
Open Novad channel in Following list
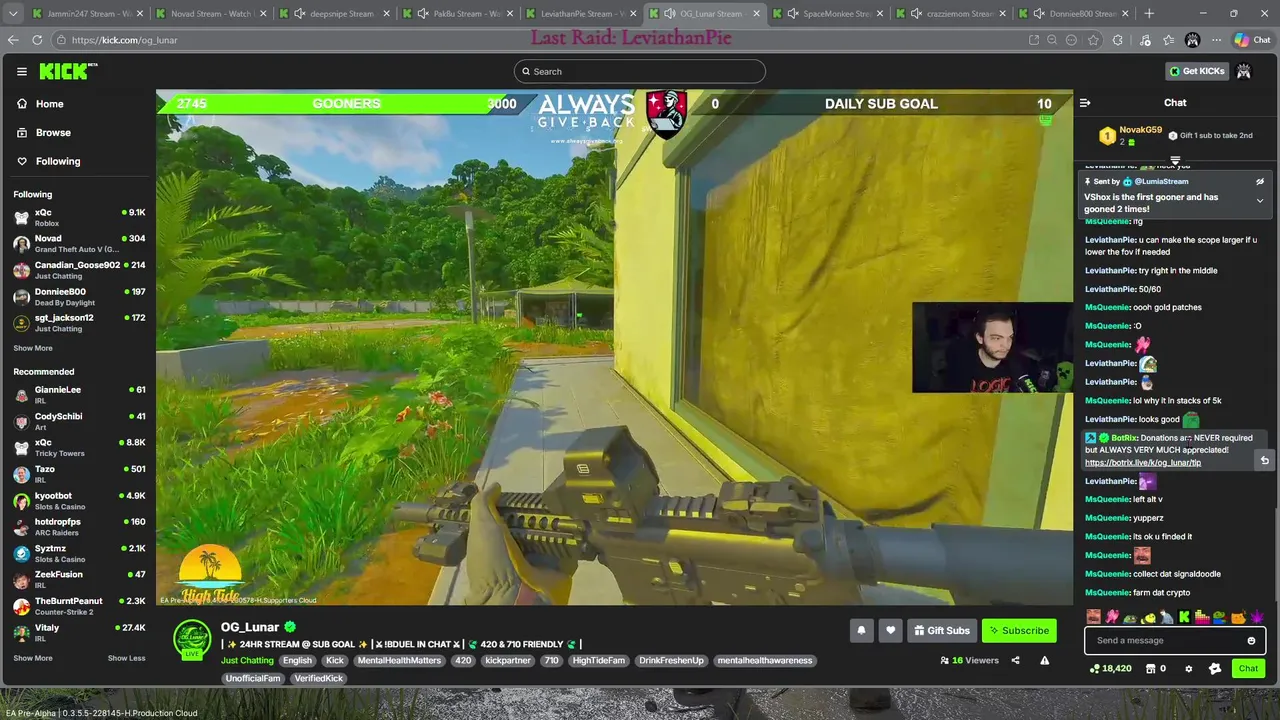tap(79, 244)
